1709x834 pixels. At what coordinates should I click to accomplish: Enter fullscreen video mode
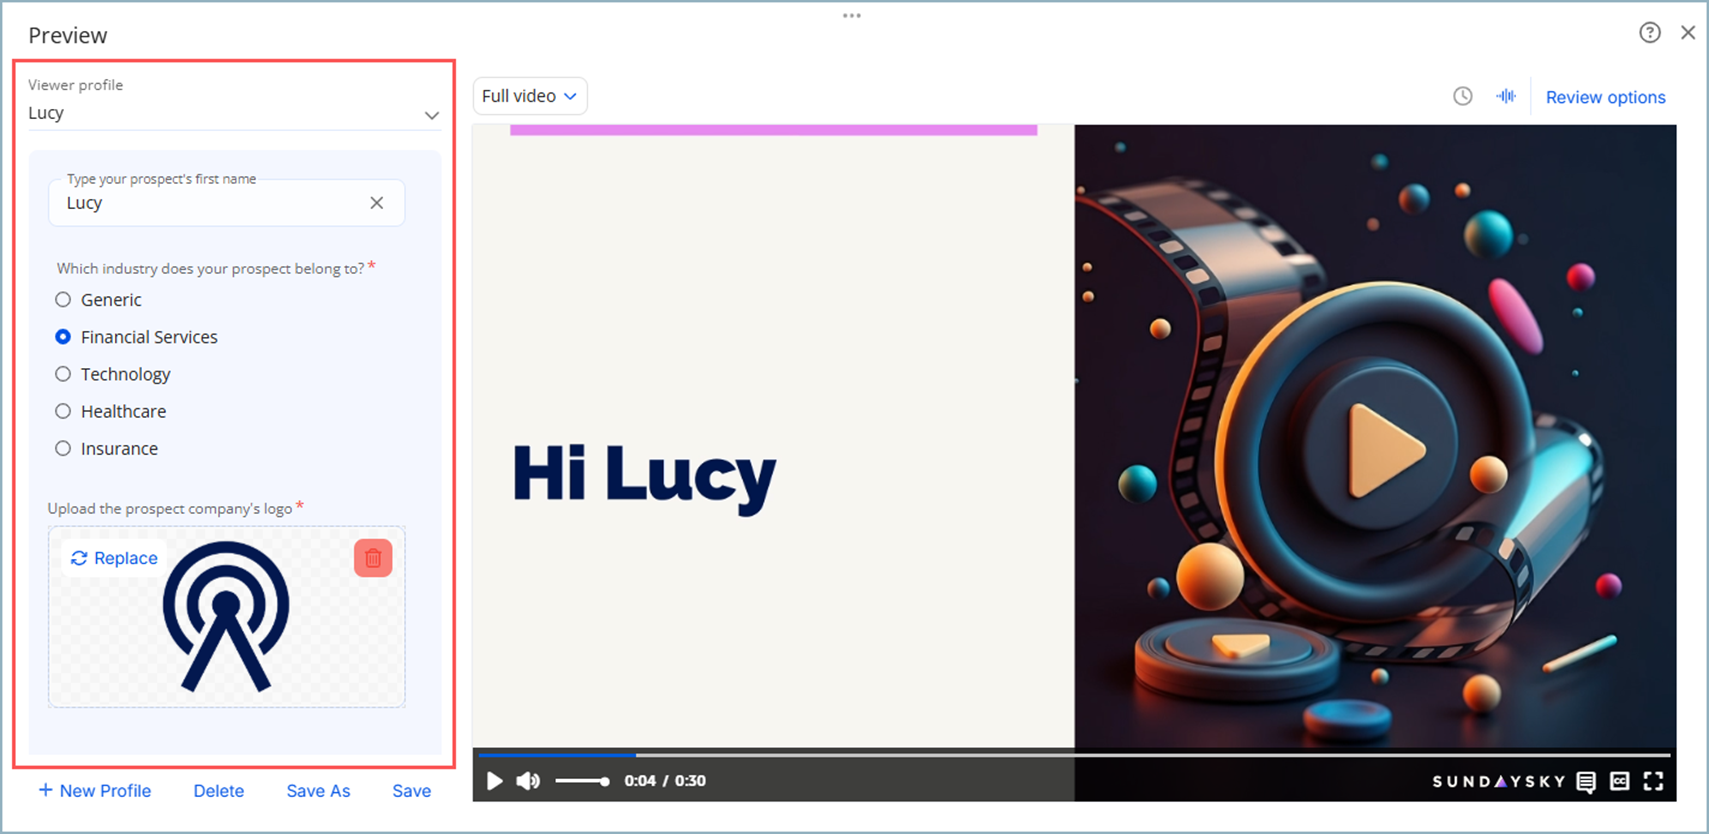pyautogui.click(x=1654, y=781)
